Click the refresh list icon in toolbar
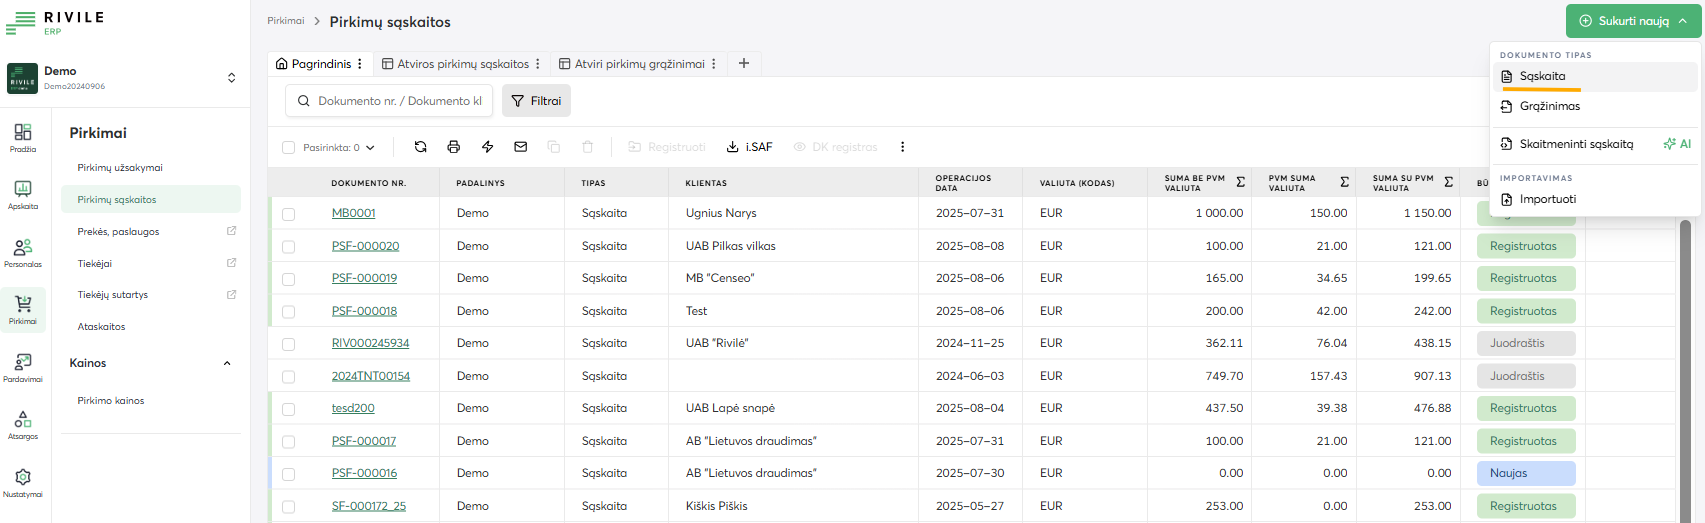Viewport: 1705px width, 523px height. click(x=420, y=147)
